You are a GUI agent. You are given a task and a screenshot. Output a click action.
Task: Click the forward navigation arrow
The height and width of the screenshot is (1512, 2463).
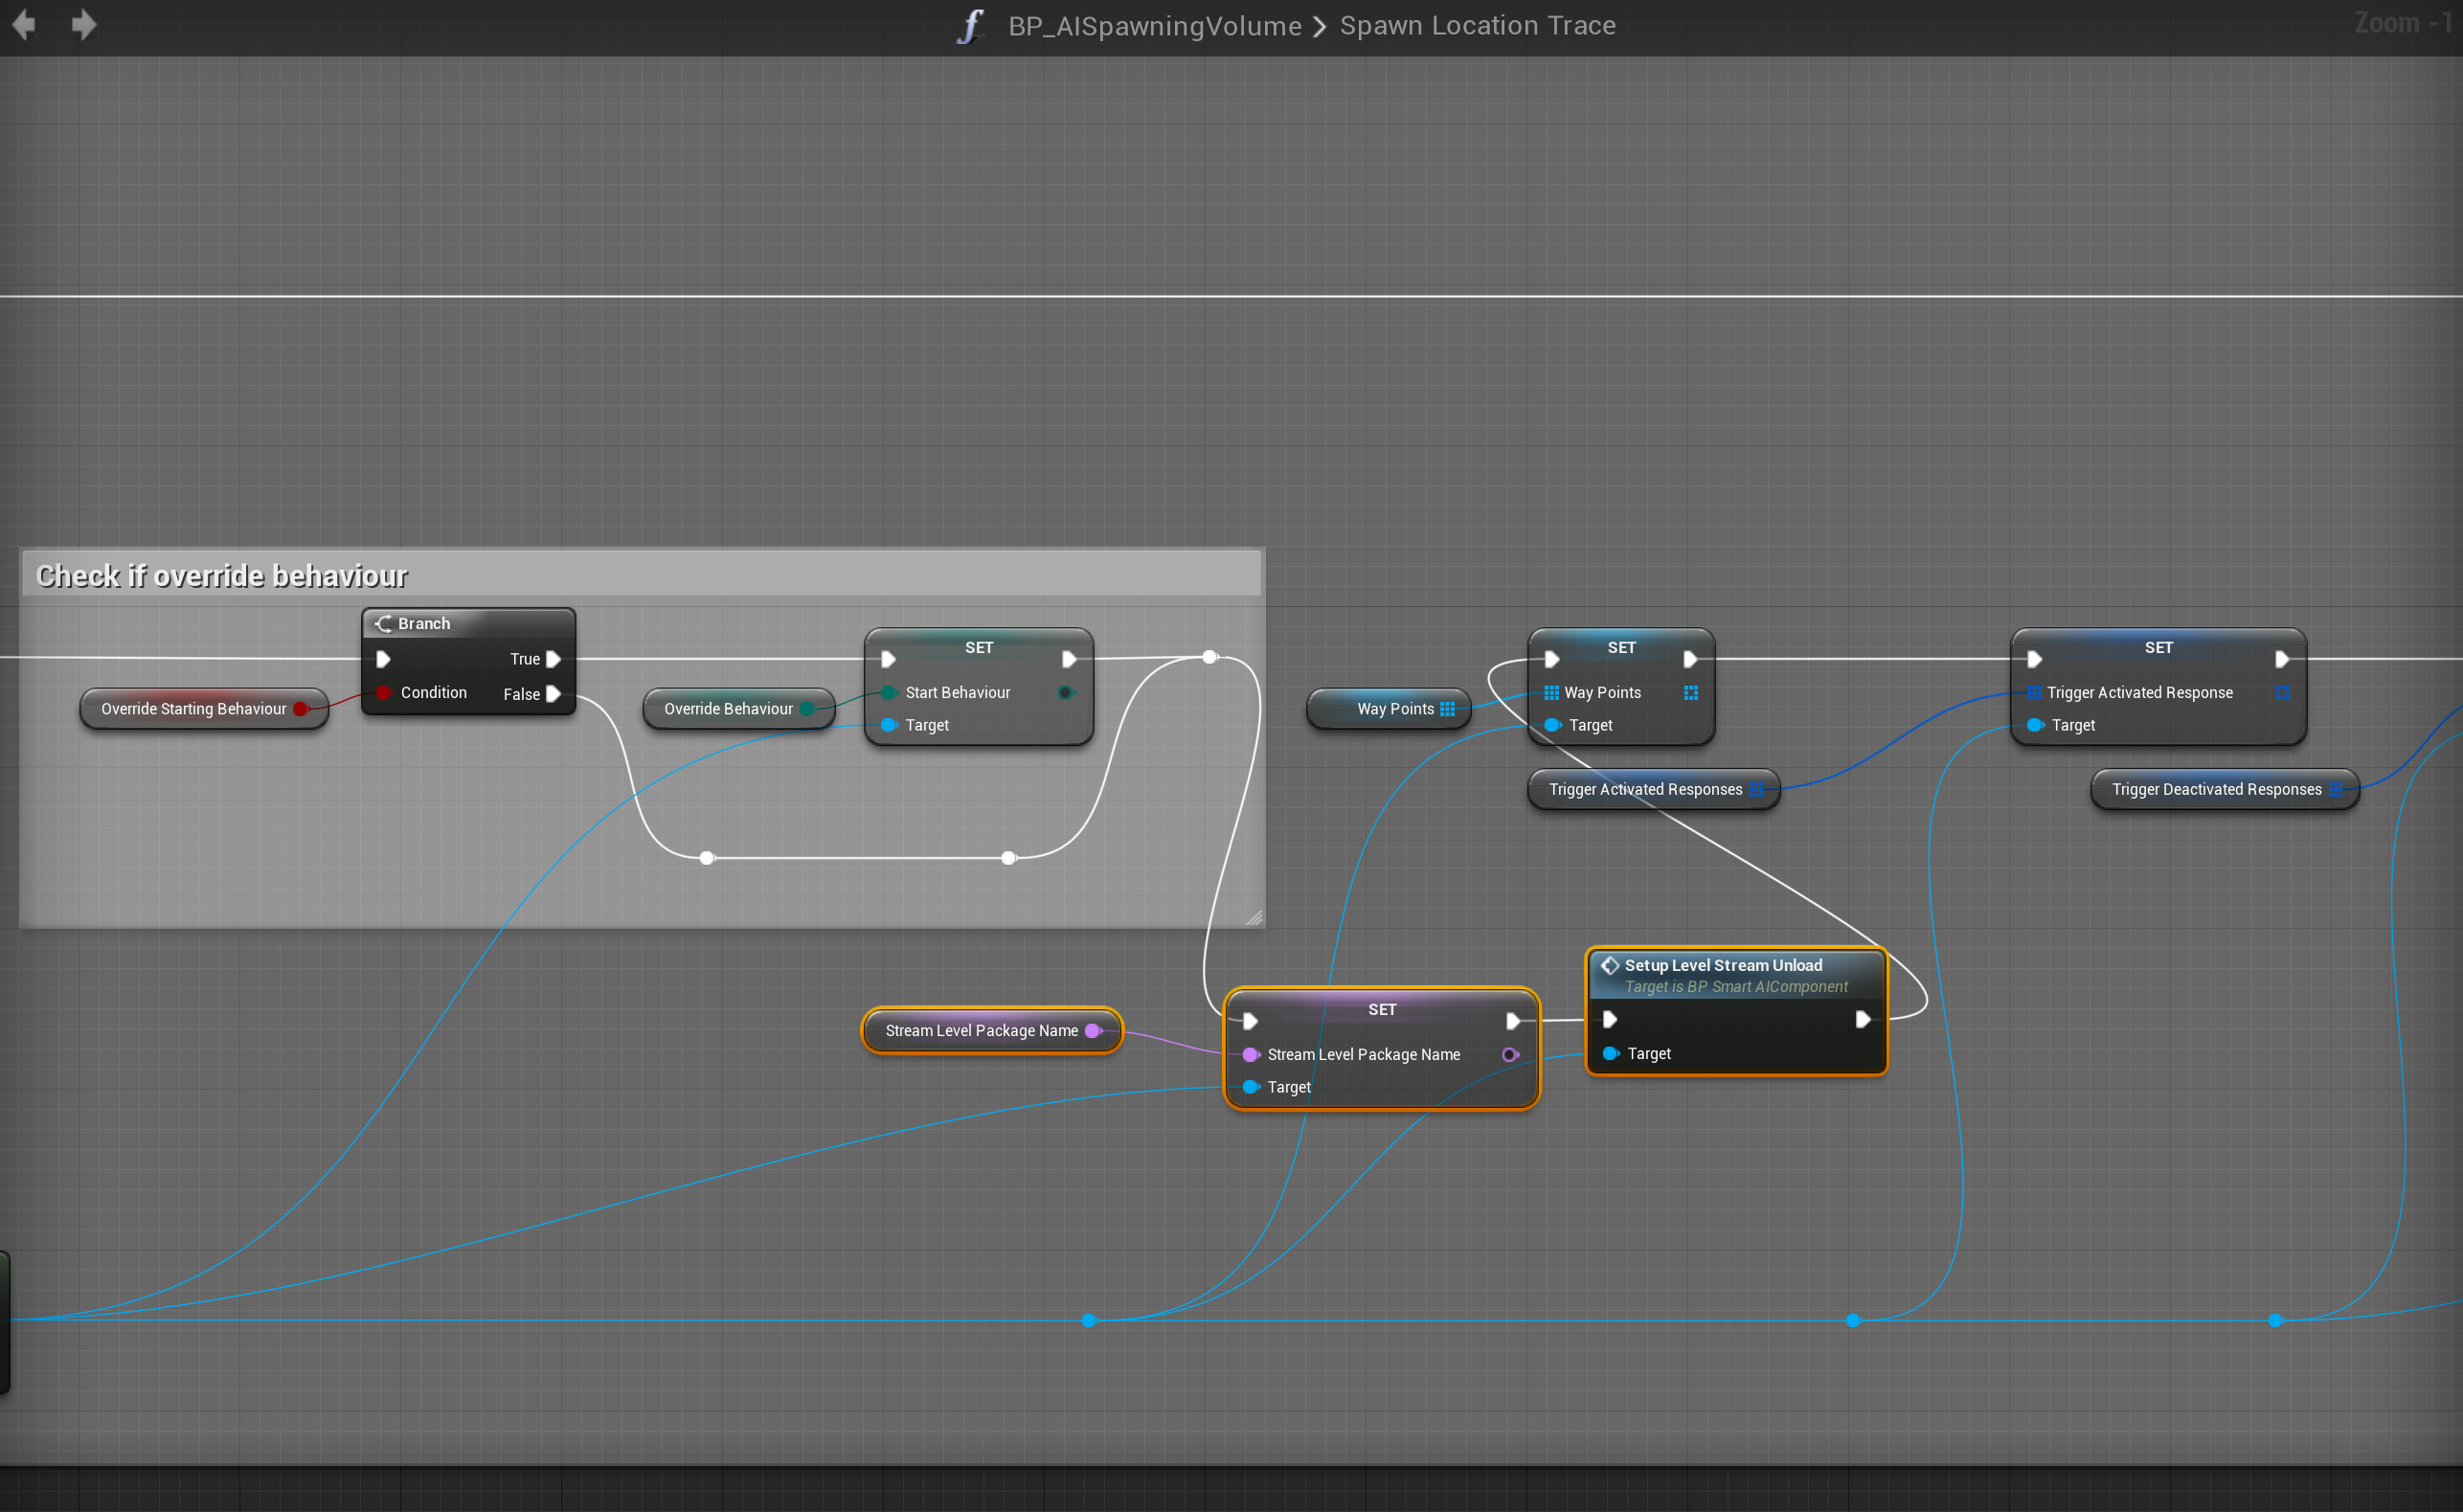(84, 24)
